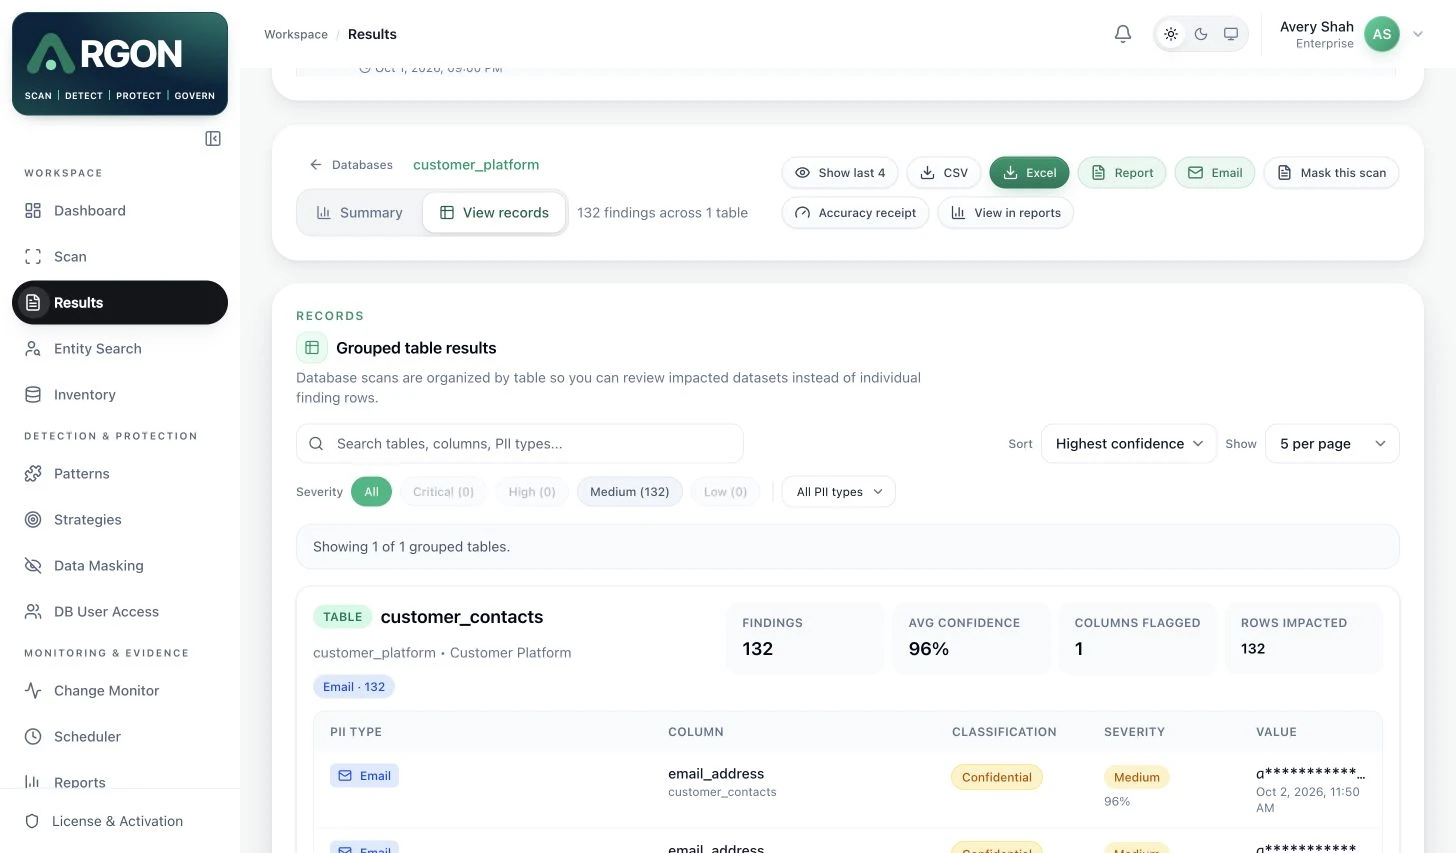Filter by Critical (0) severity
Viewport: 1456px width, 853px height.
pyautogui.click(x=443, y=492)
